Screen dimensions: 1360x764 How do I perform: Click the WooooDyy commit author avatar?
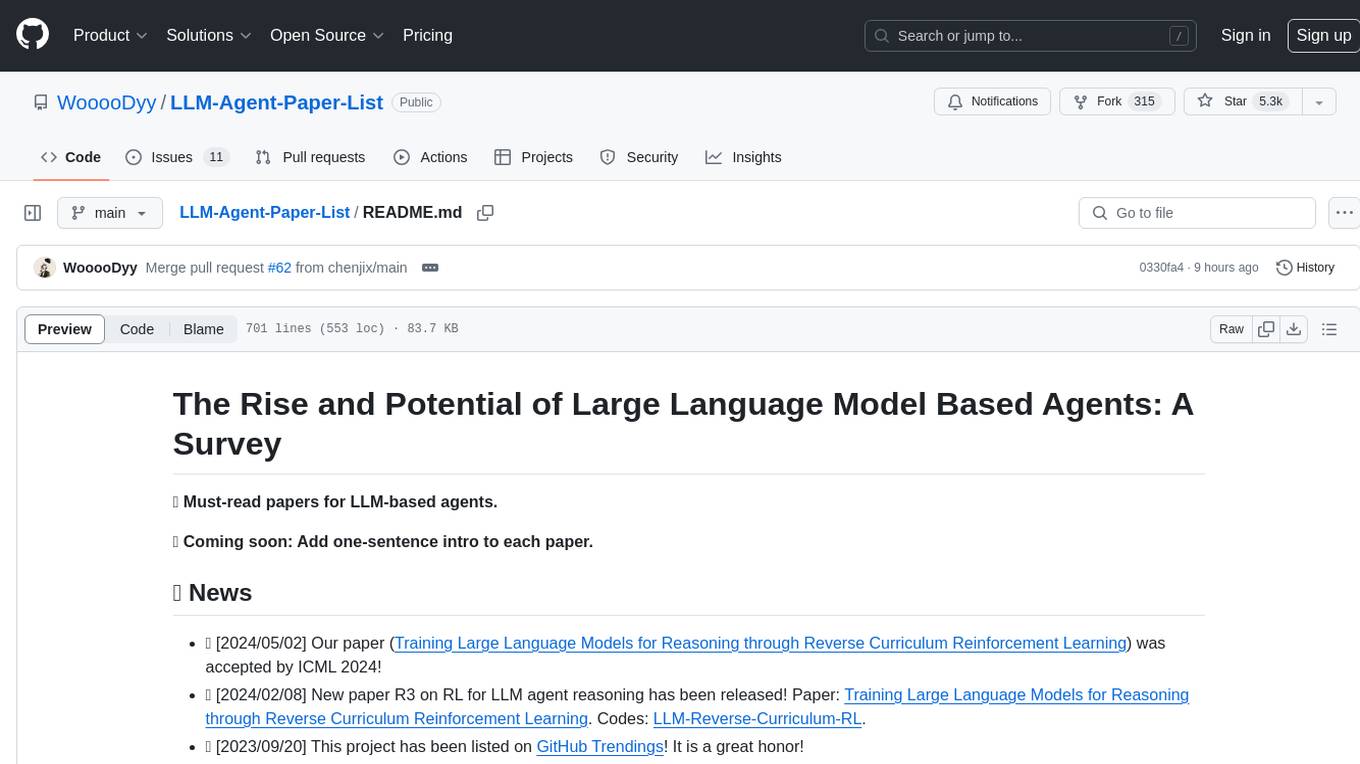44,268
